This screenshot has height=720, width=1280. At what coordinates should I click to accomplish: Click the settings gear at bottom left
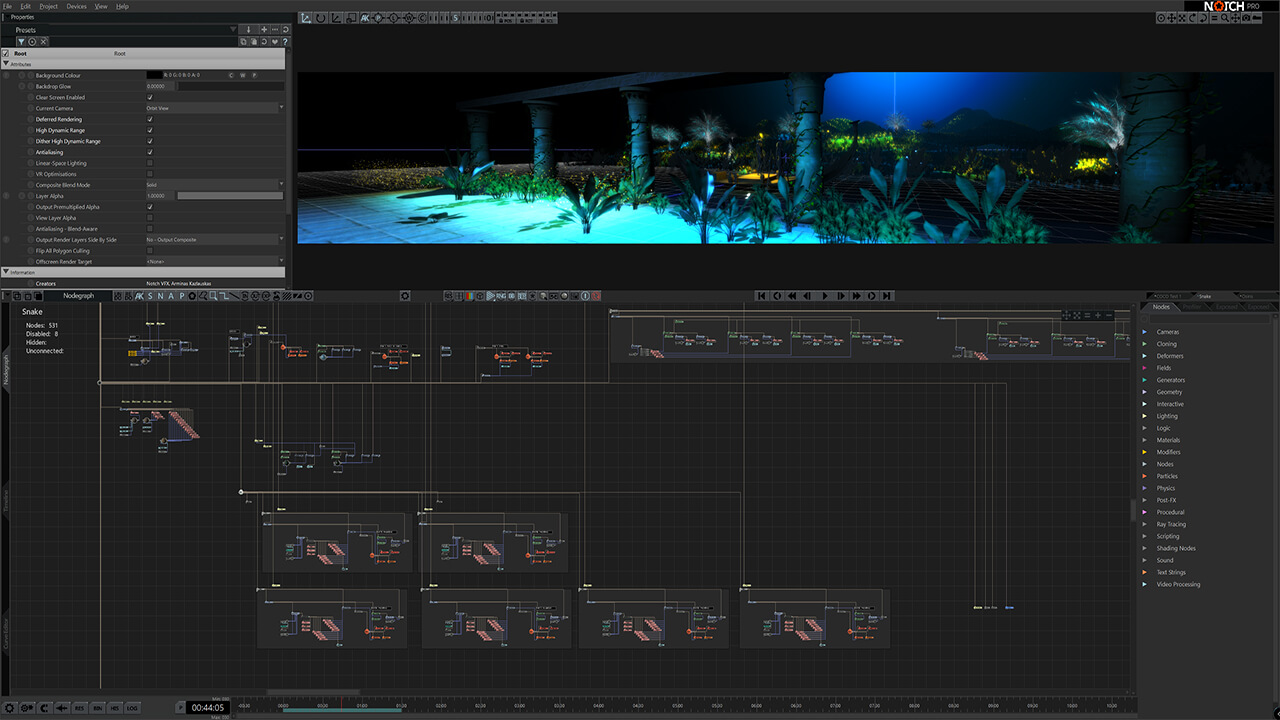pyautogui.click(x=9, y=708)
